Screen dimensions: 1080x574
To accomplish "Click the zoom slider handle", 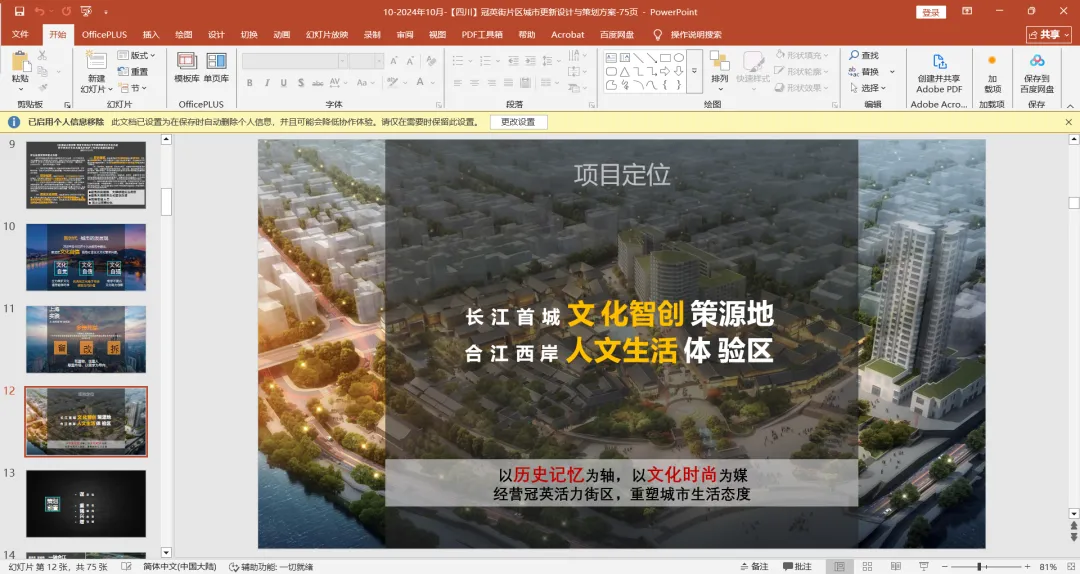I will 979,566.
